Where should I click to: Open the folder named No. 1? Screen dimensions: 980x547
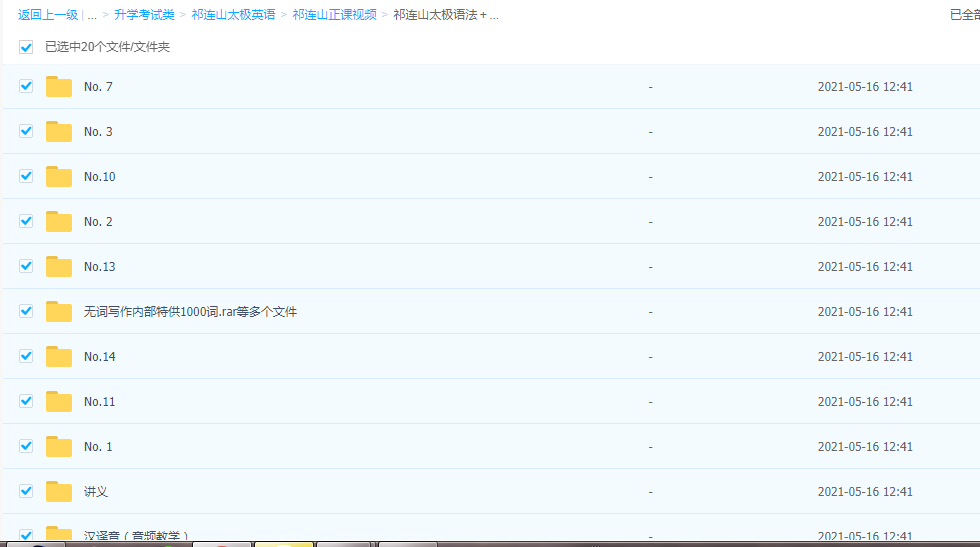point(98,447)
